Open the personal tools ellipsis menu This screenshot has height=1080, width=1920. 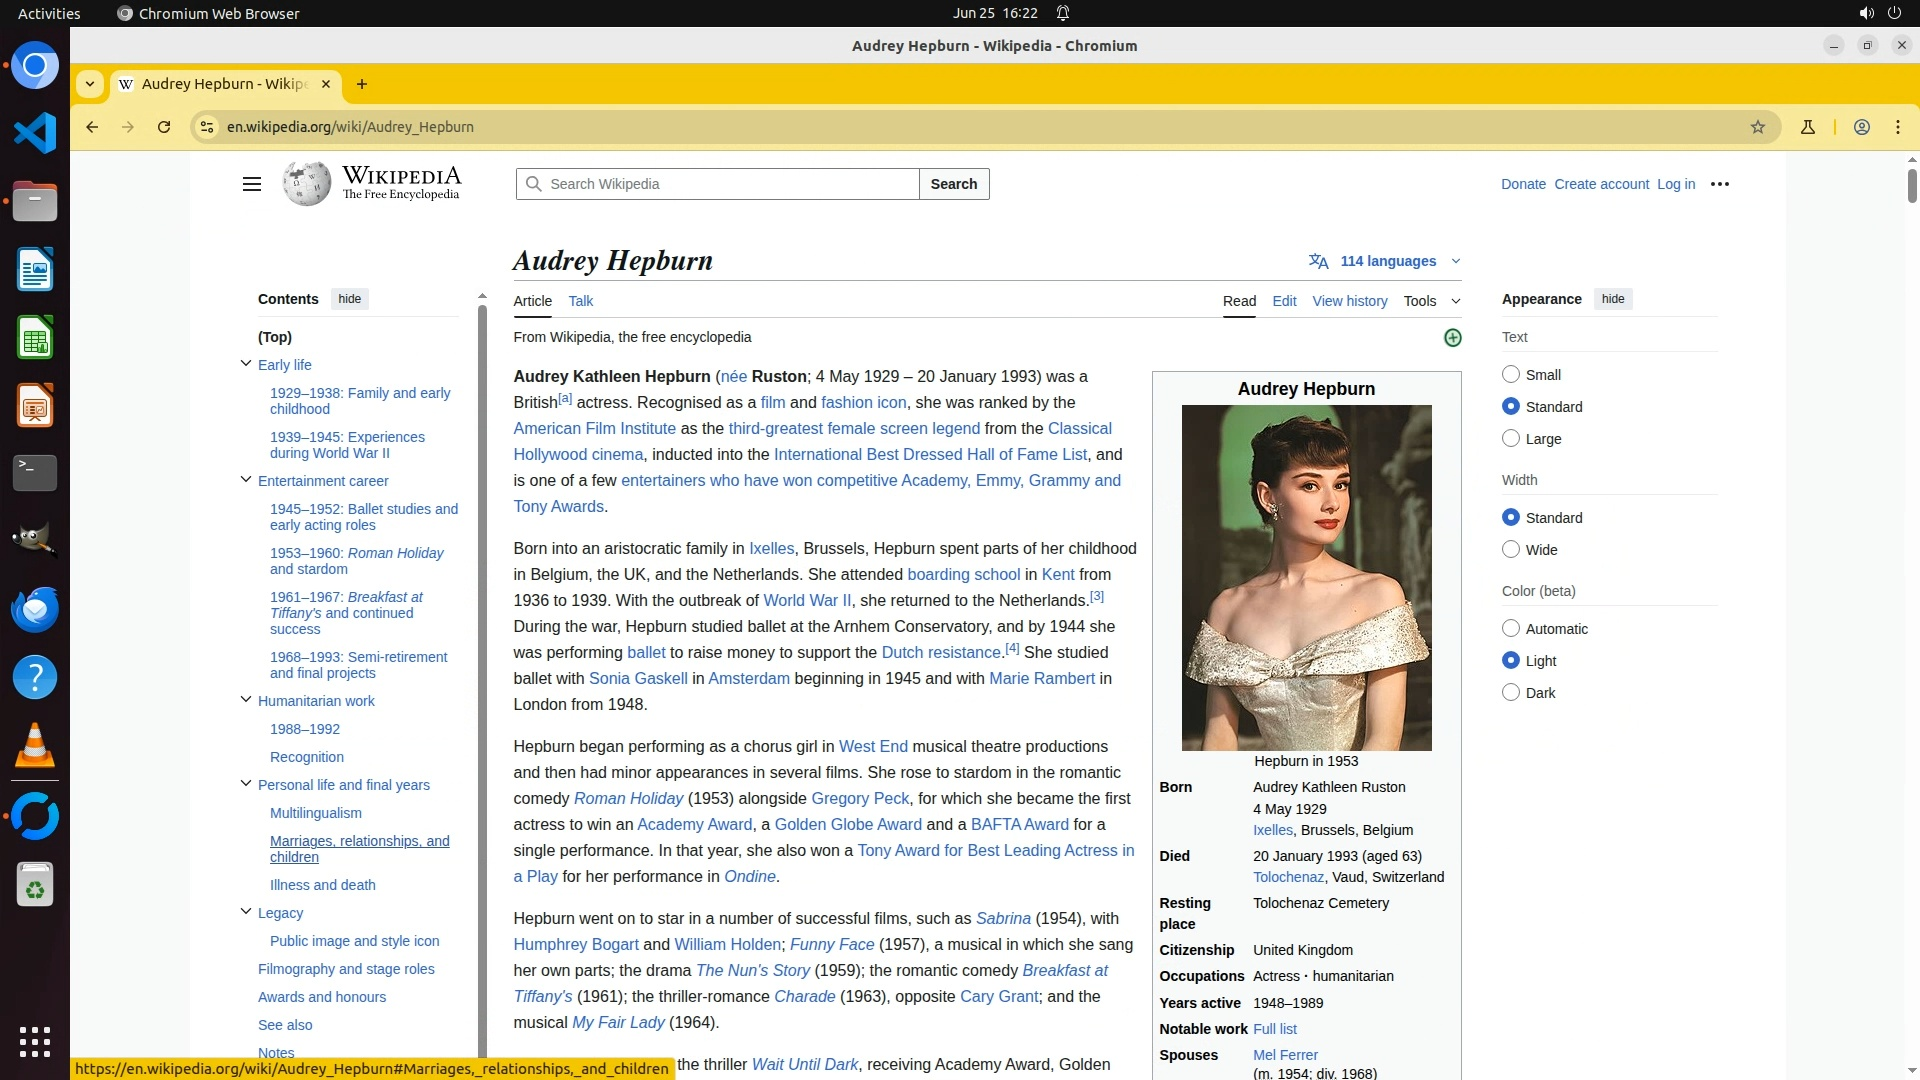[1720, 184]
